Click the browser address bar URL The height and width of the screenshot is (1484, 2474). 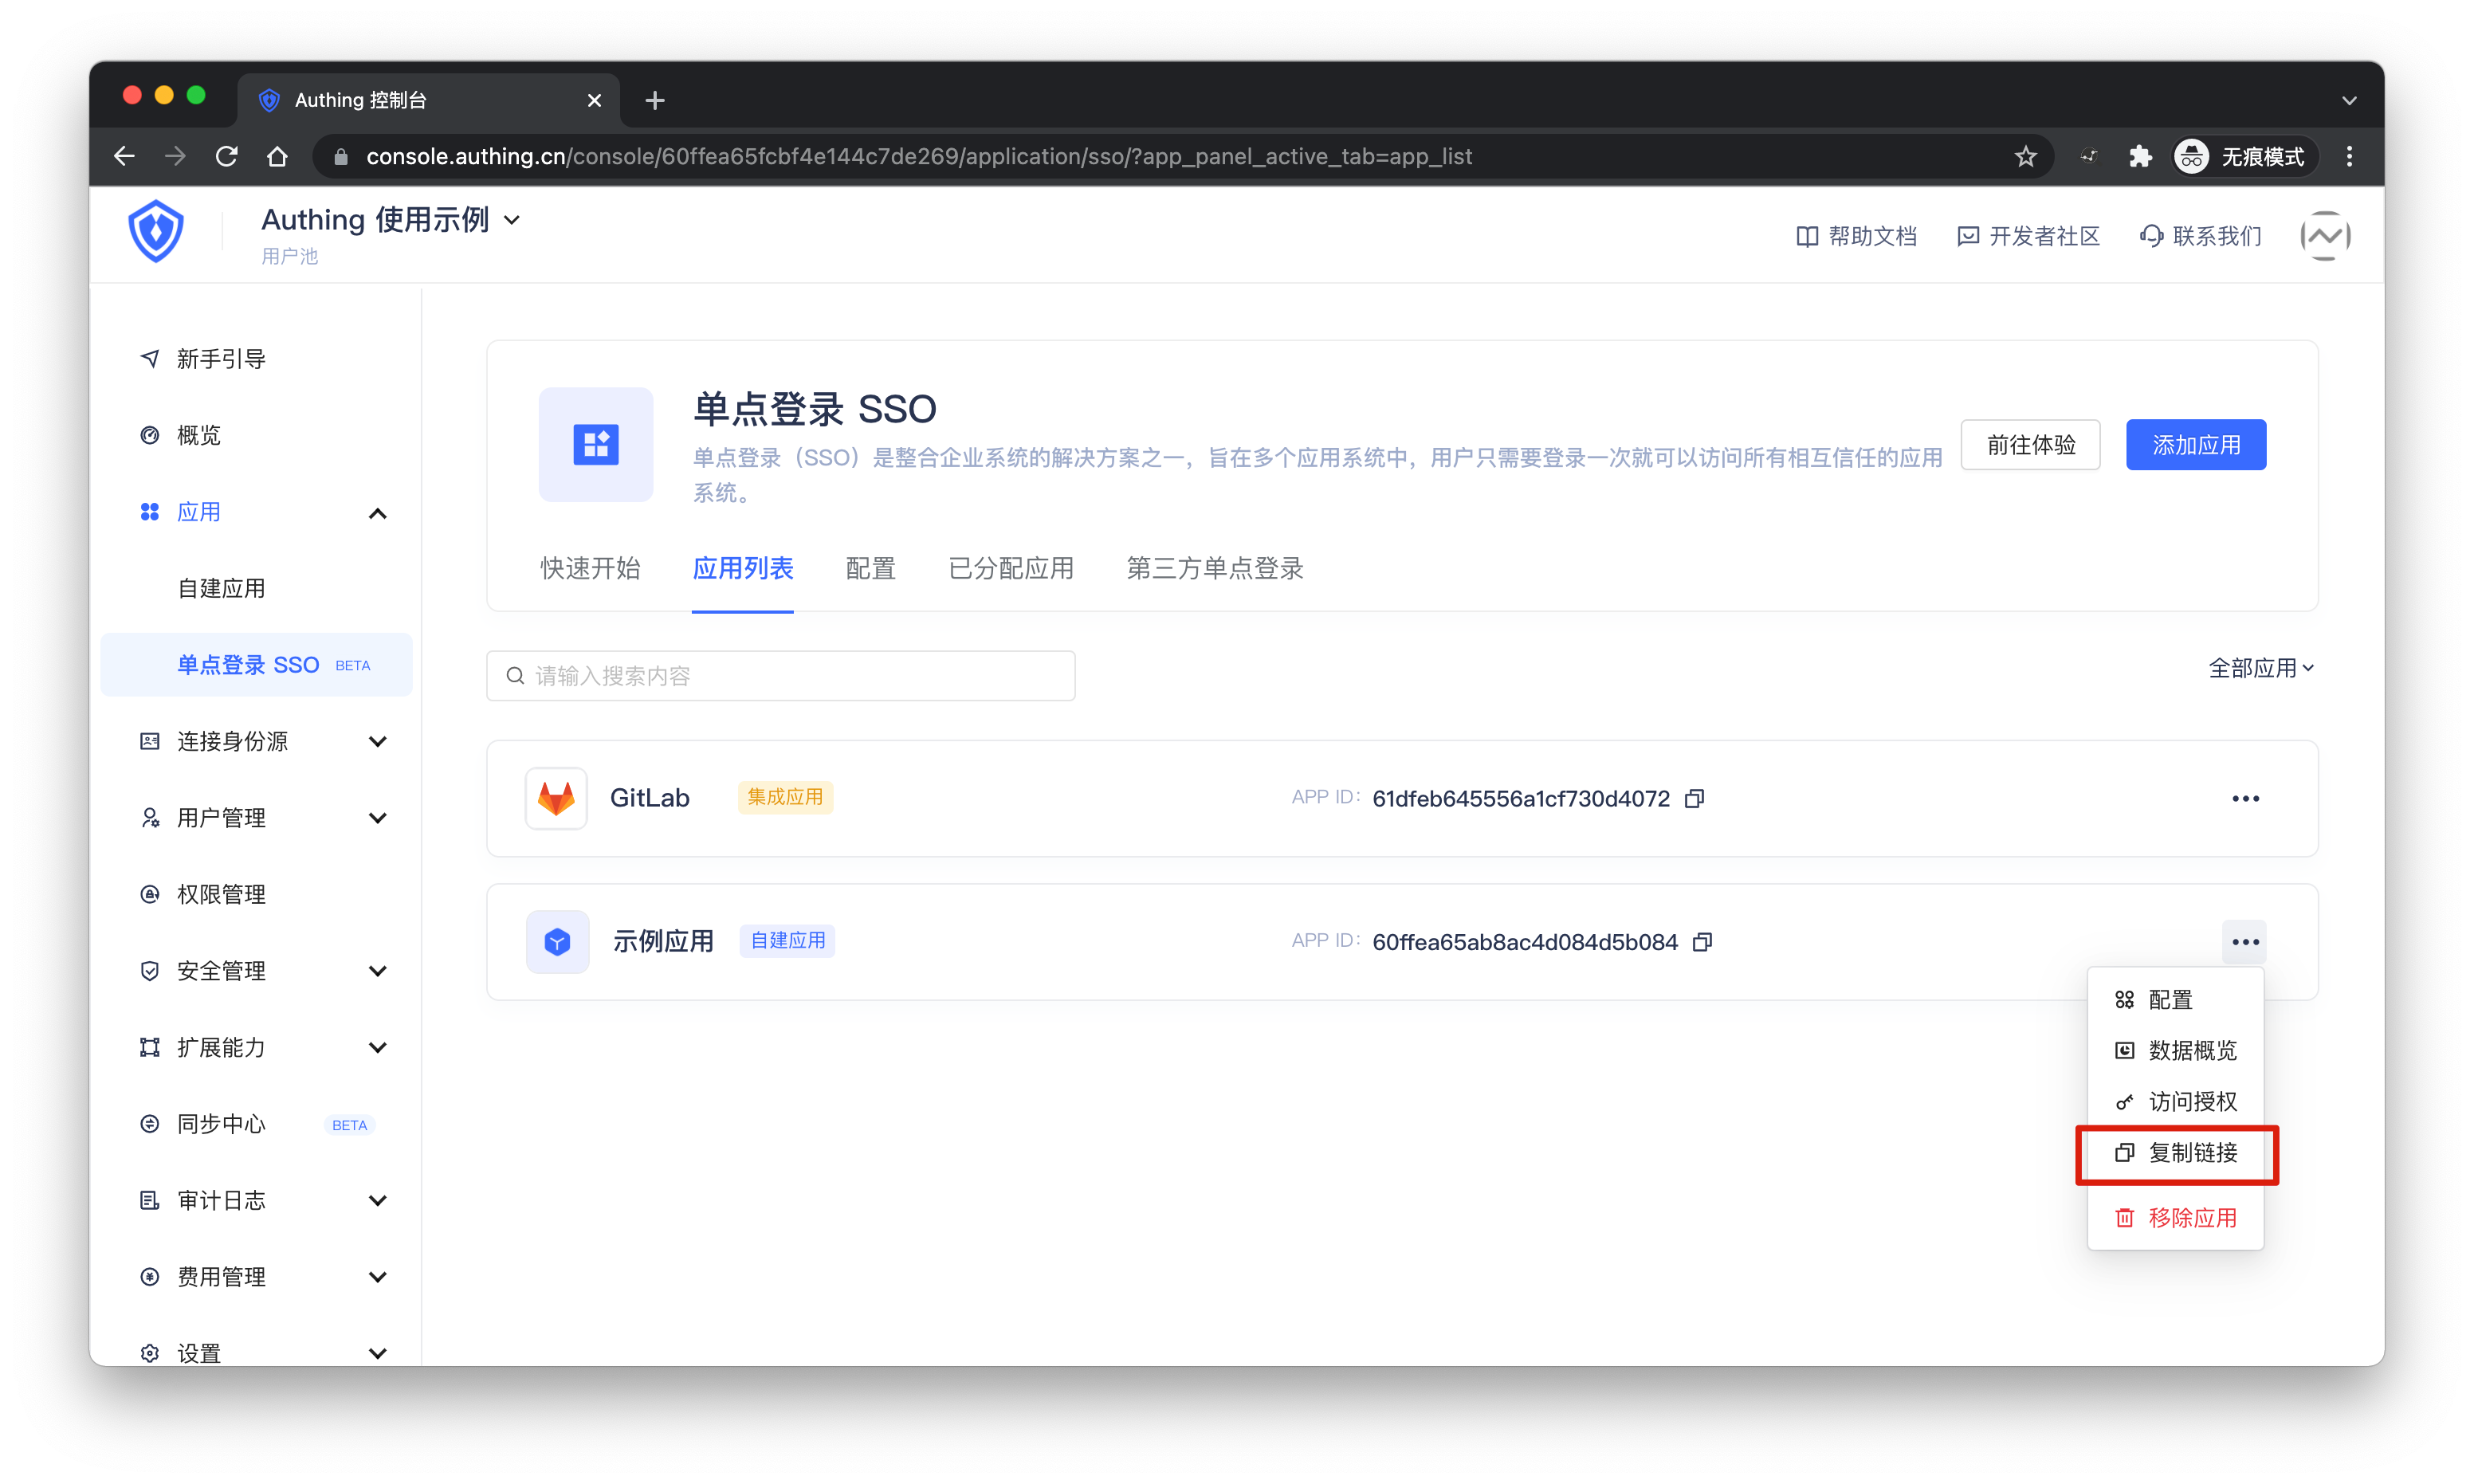click(x=918, y=156)
